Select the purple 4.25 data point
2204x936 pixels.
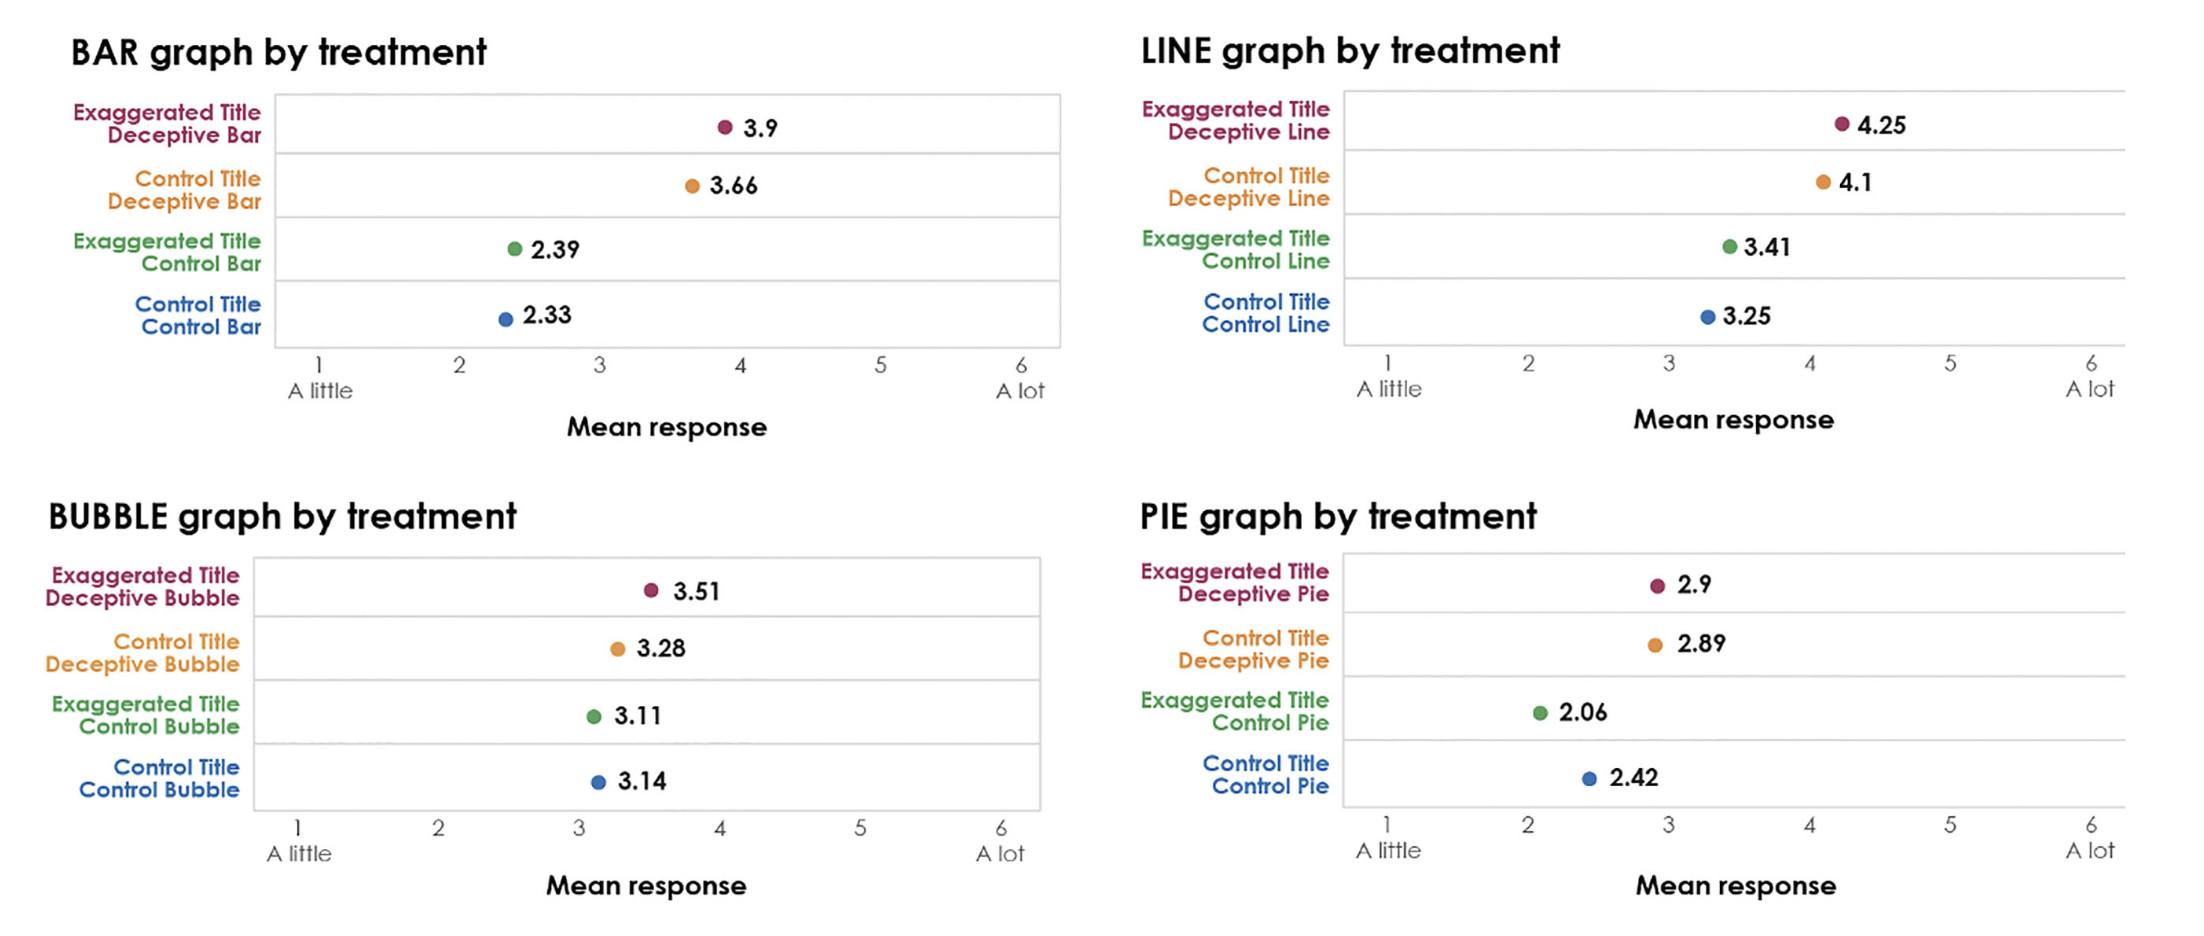coord(1842,124)
